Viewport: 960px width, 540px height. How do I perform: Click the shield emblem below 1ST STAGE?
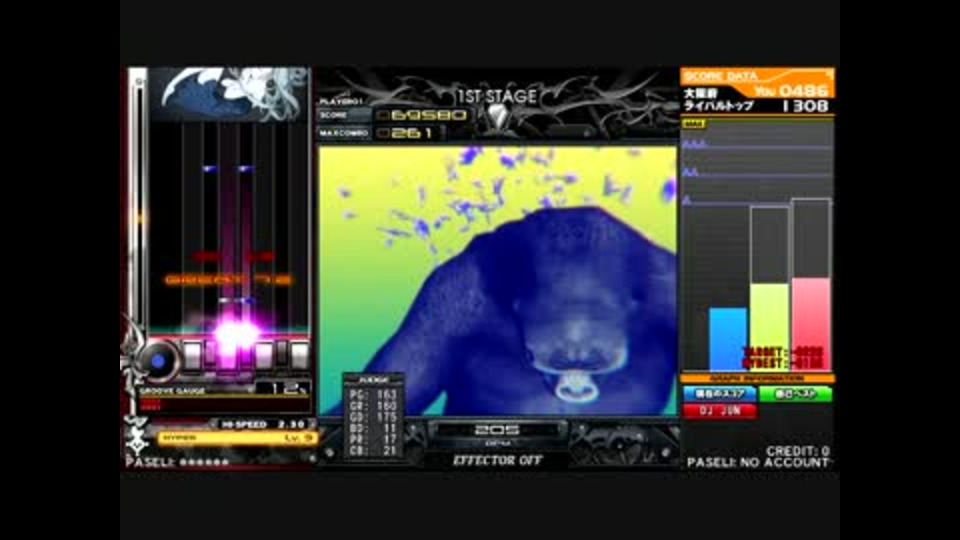click(x=498, y=118)
